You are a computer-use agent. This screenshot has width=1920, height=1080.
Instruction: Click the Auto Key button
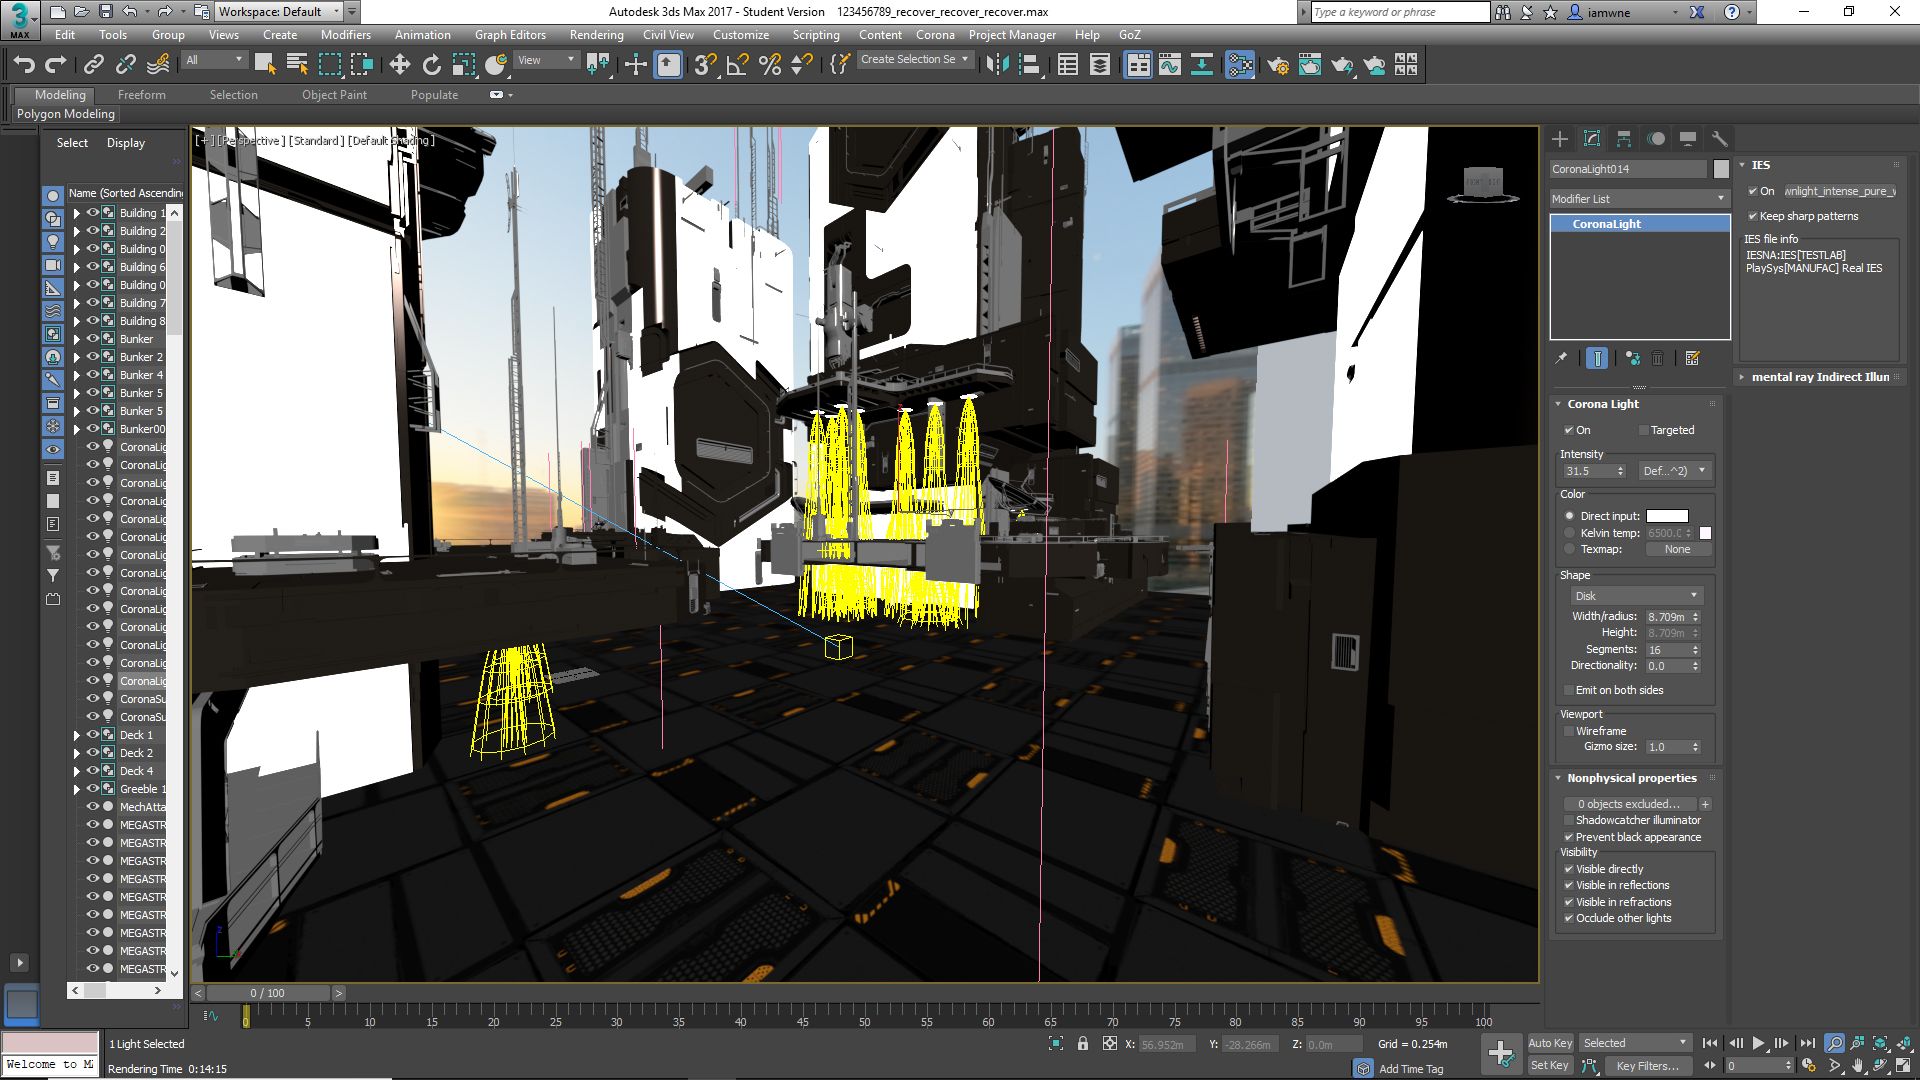[x=1549, y=1043]
